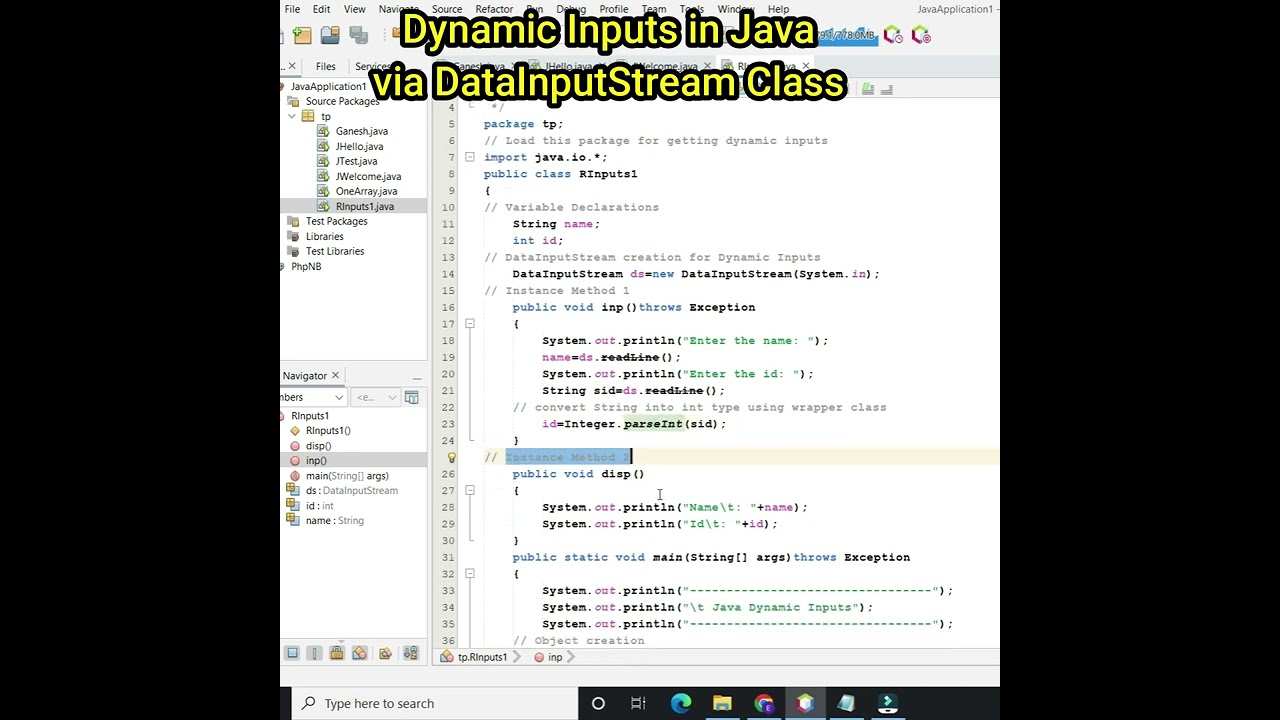Collapse the tp package node
1280x720 pixels.
292,116
